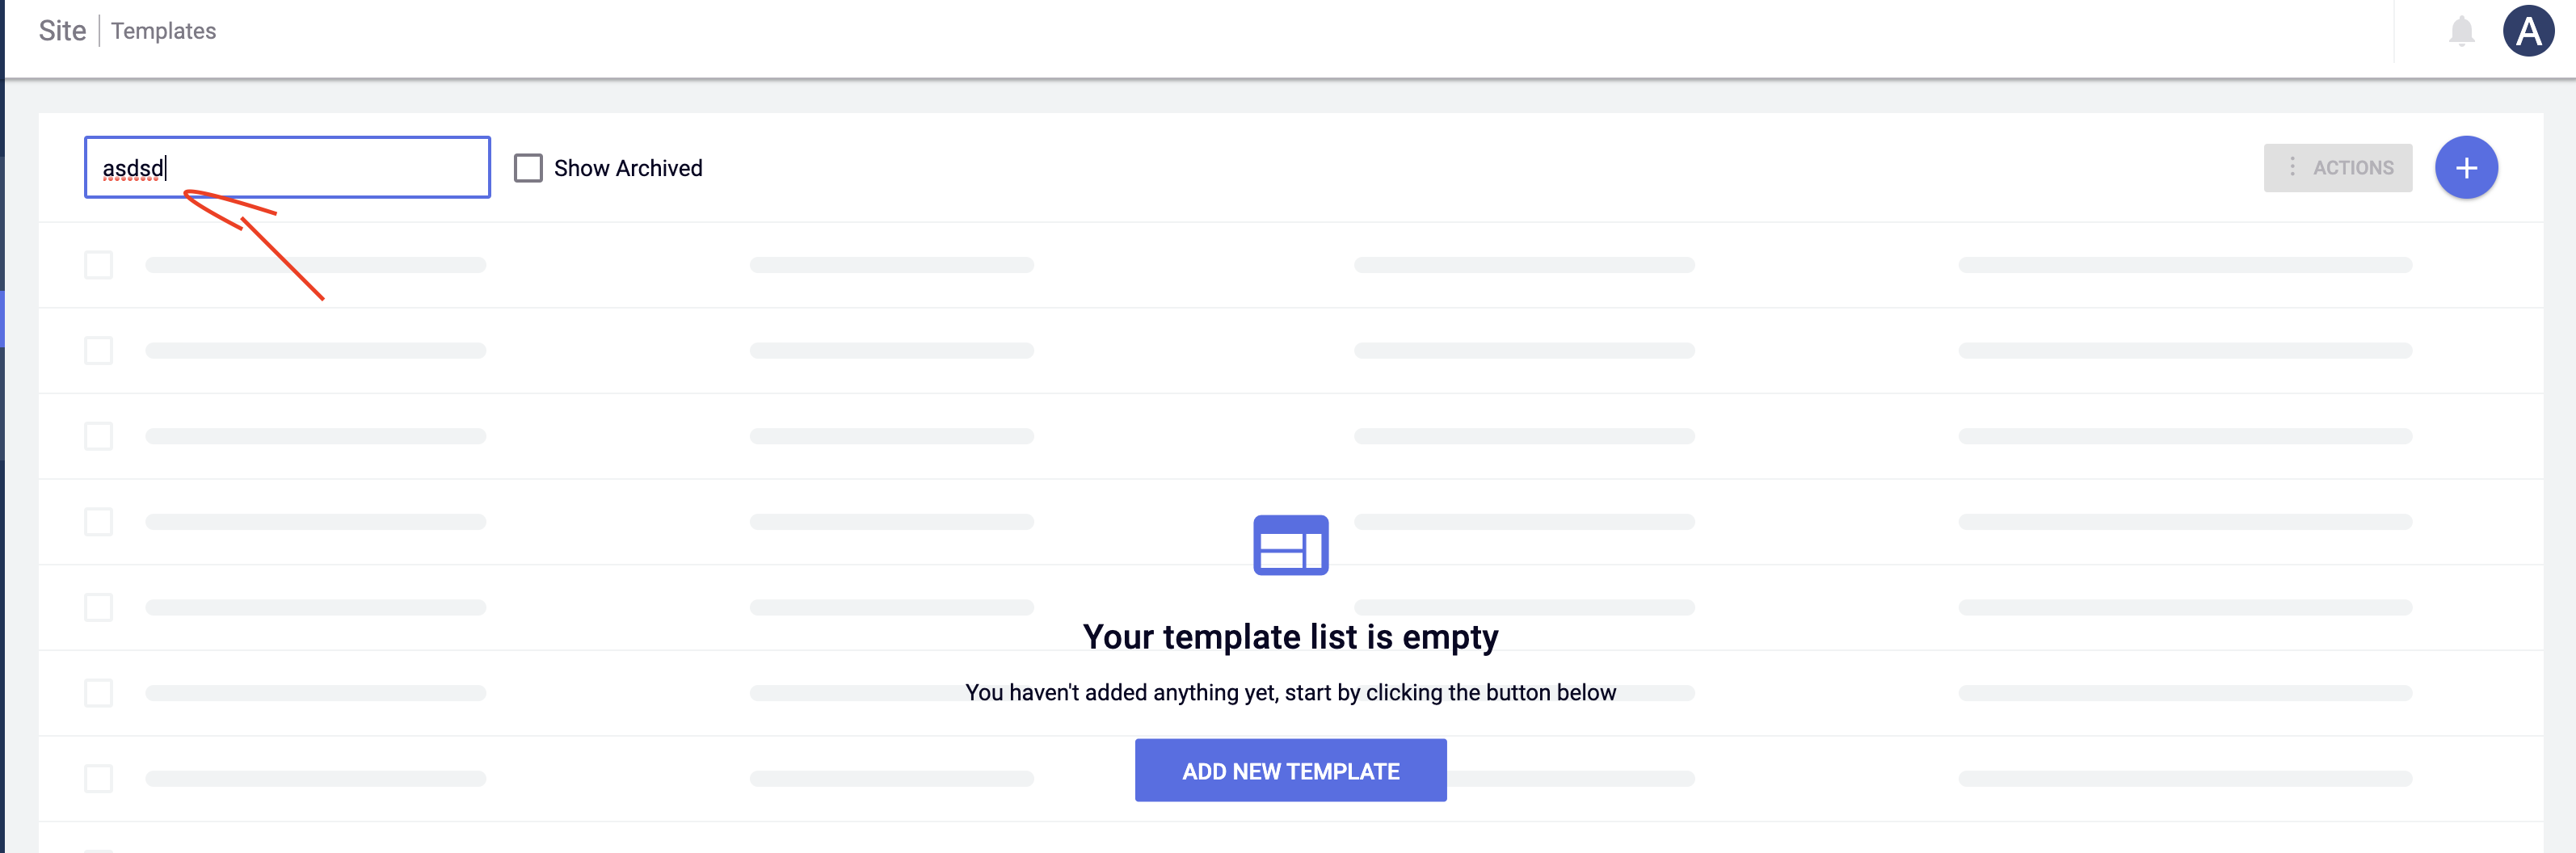Click the notification bell in the header
2576x853 pixels.
(2462, 31)
